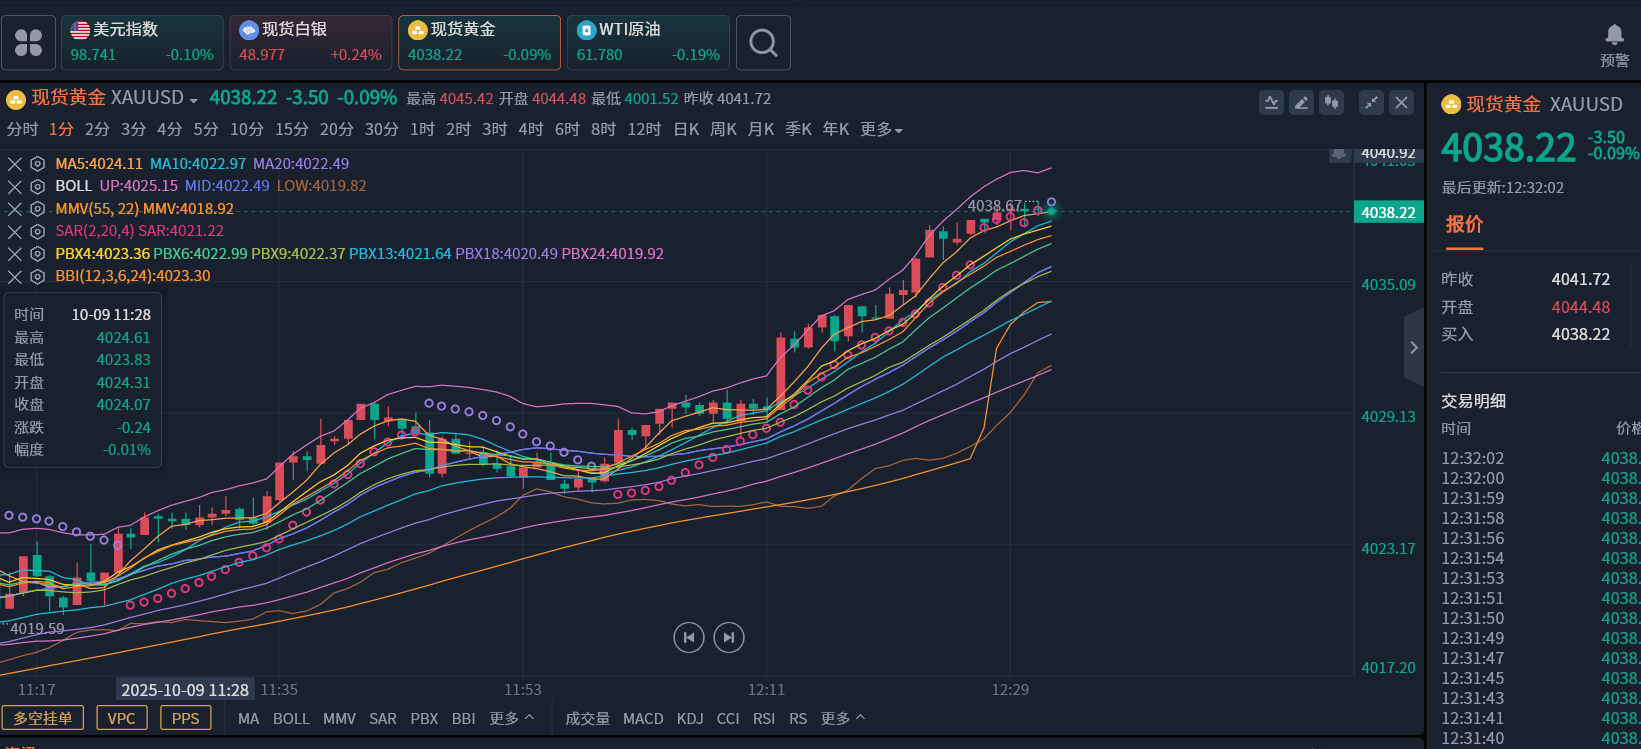Open the candlestick chart style icon
The width and height of the screenshot is (1641, 749).
coord(1331,102)
